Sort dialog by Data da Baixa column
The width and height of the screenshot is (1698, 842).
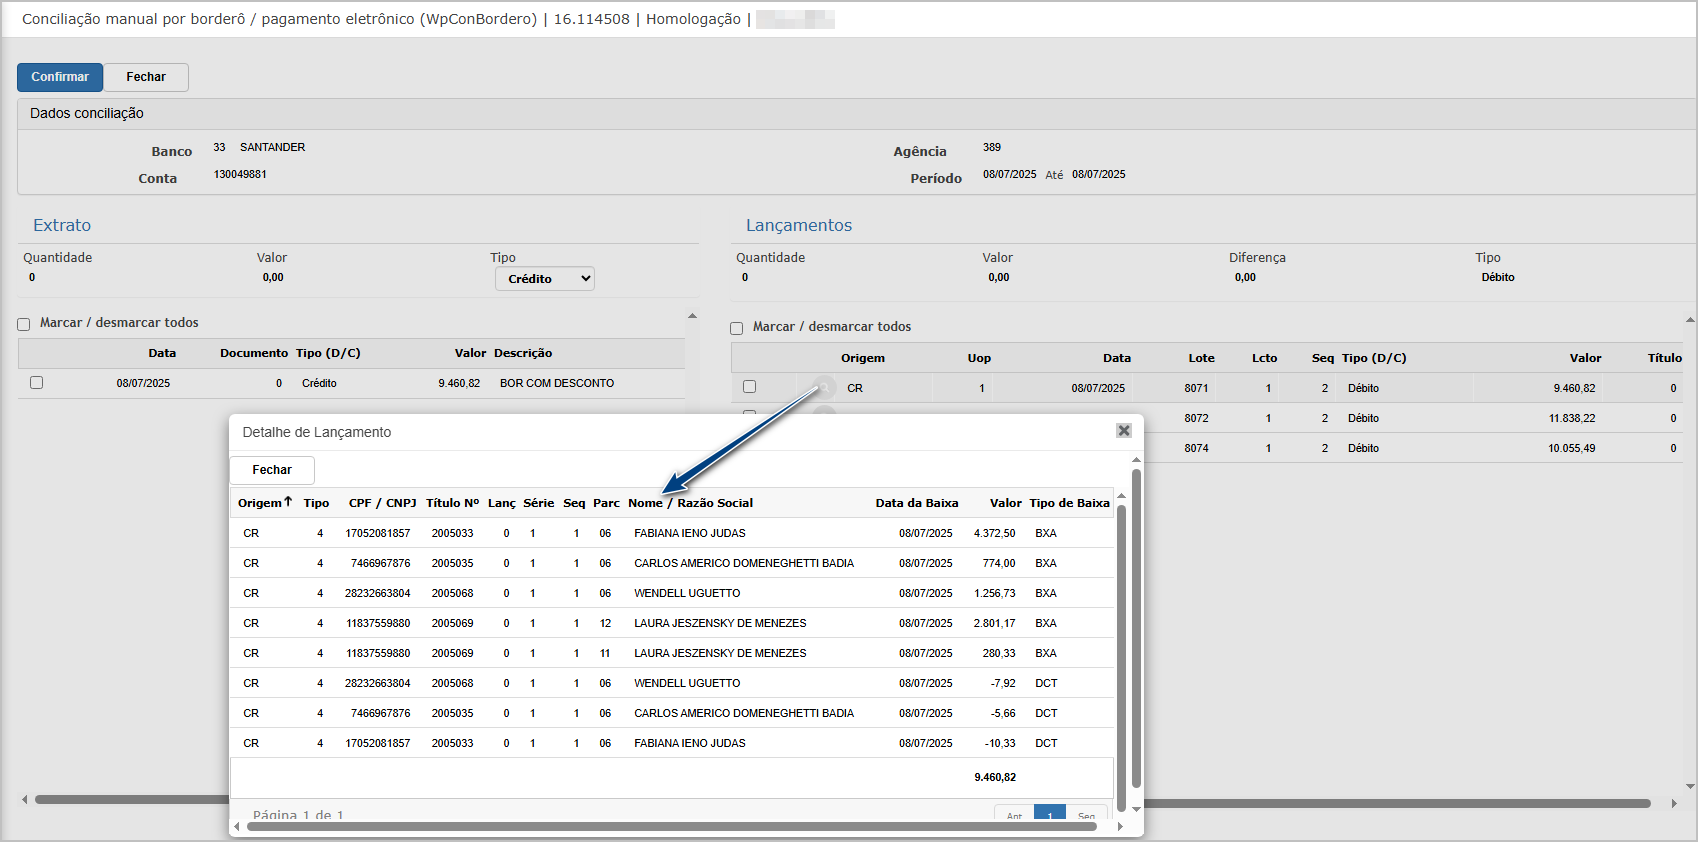917,503
